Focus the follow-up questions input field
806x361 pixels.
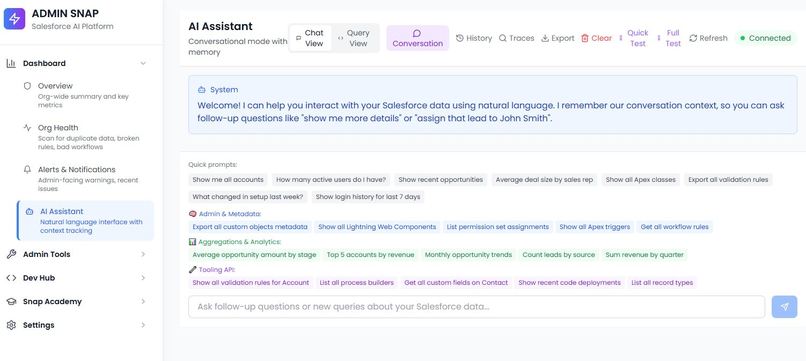(477, 306)
